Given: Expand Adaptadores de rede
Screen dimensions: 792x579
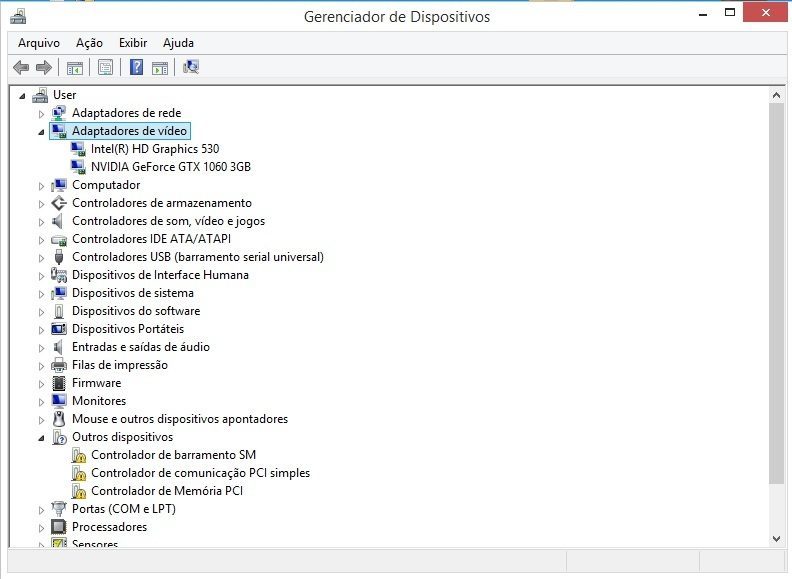Looking at the screenshot, I should (x=41, y=114).
